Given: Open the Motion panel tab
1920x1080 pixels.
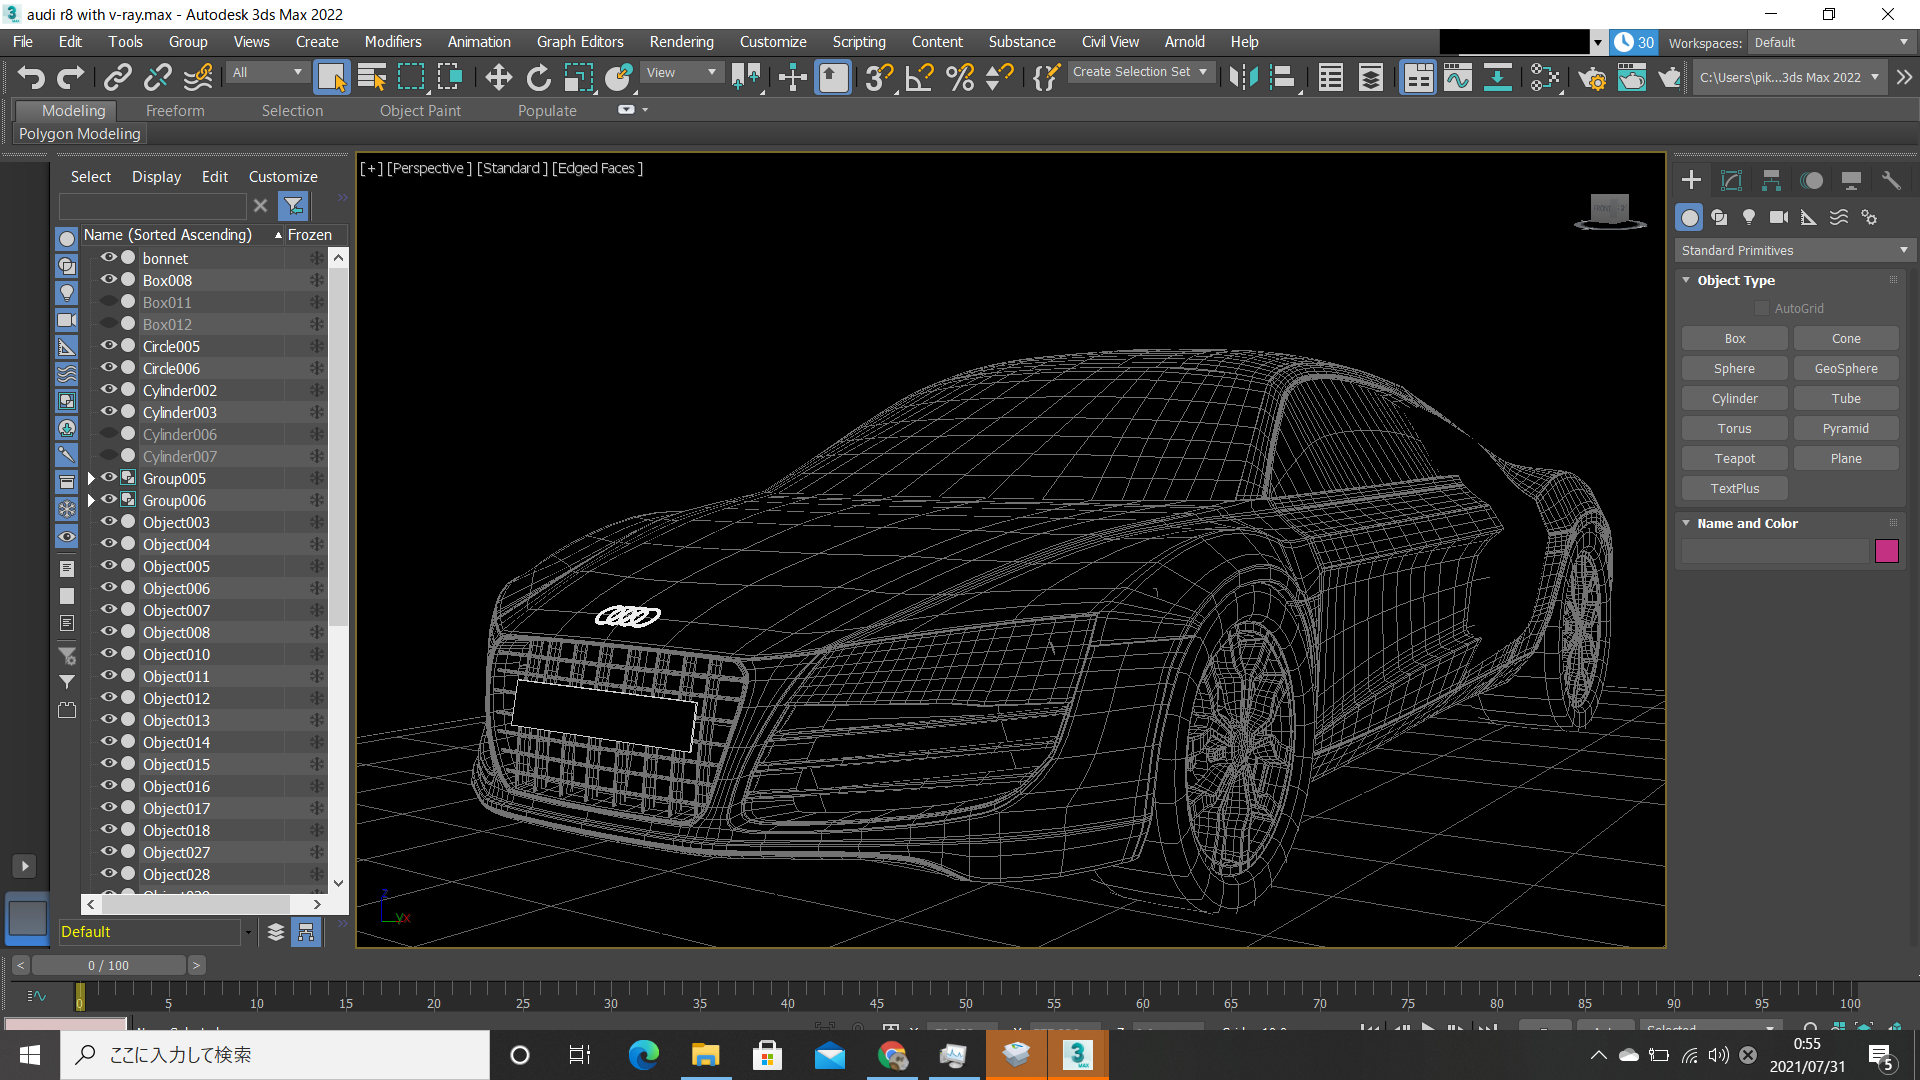Looking at the screenshot, I should coord(1811,180).
